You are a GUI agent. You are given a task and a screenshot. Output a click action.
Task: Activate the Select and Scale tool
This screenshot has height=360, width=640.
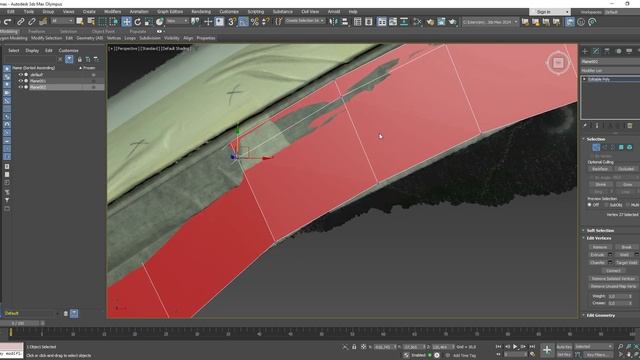(149, 22)
